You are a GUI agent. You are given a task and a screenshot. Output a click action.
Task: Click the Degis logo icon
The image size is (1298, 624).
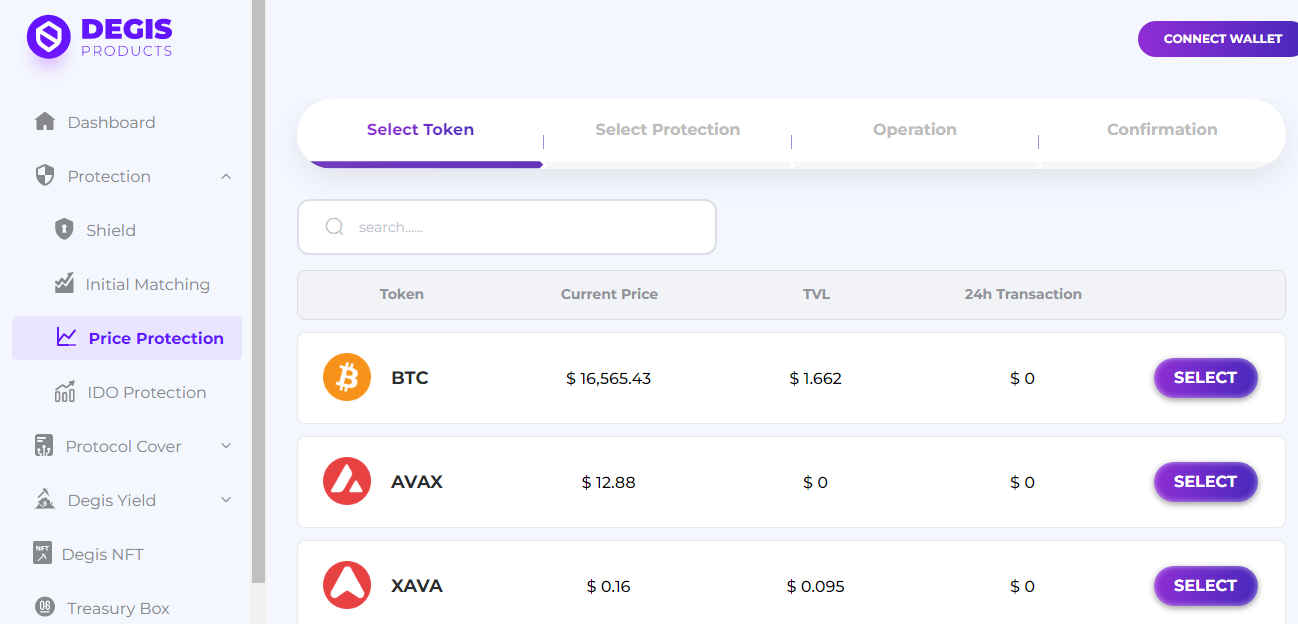48,37
